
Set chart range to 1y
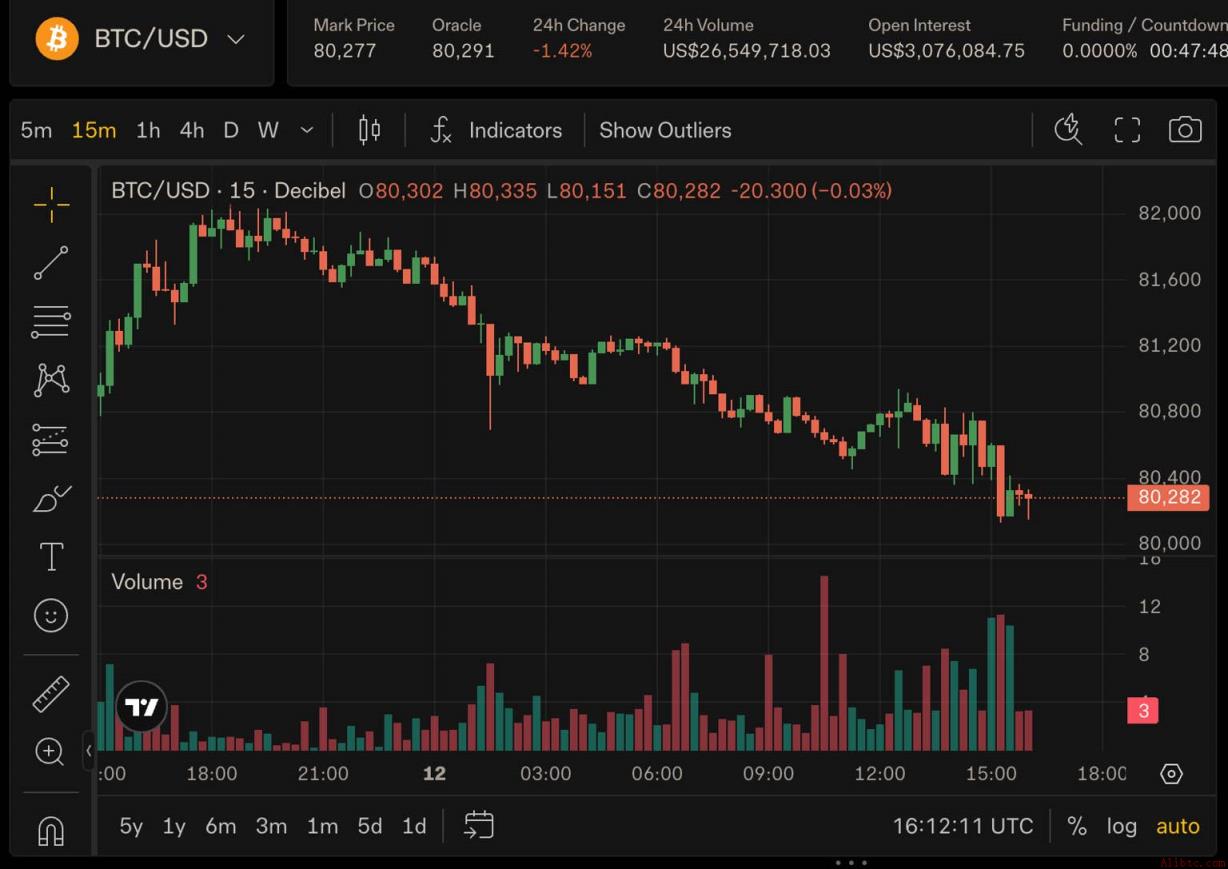tap(174, 826)
